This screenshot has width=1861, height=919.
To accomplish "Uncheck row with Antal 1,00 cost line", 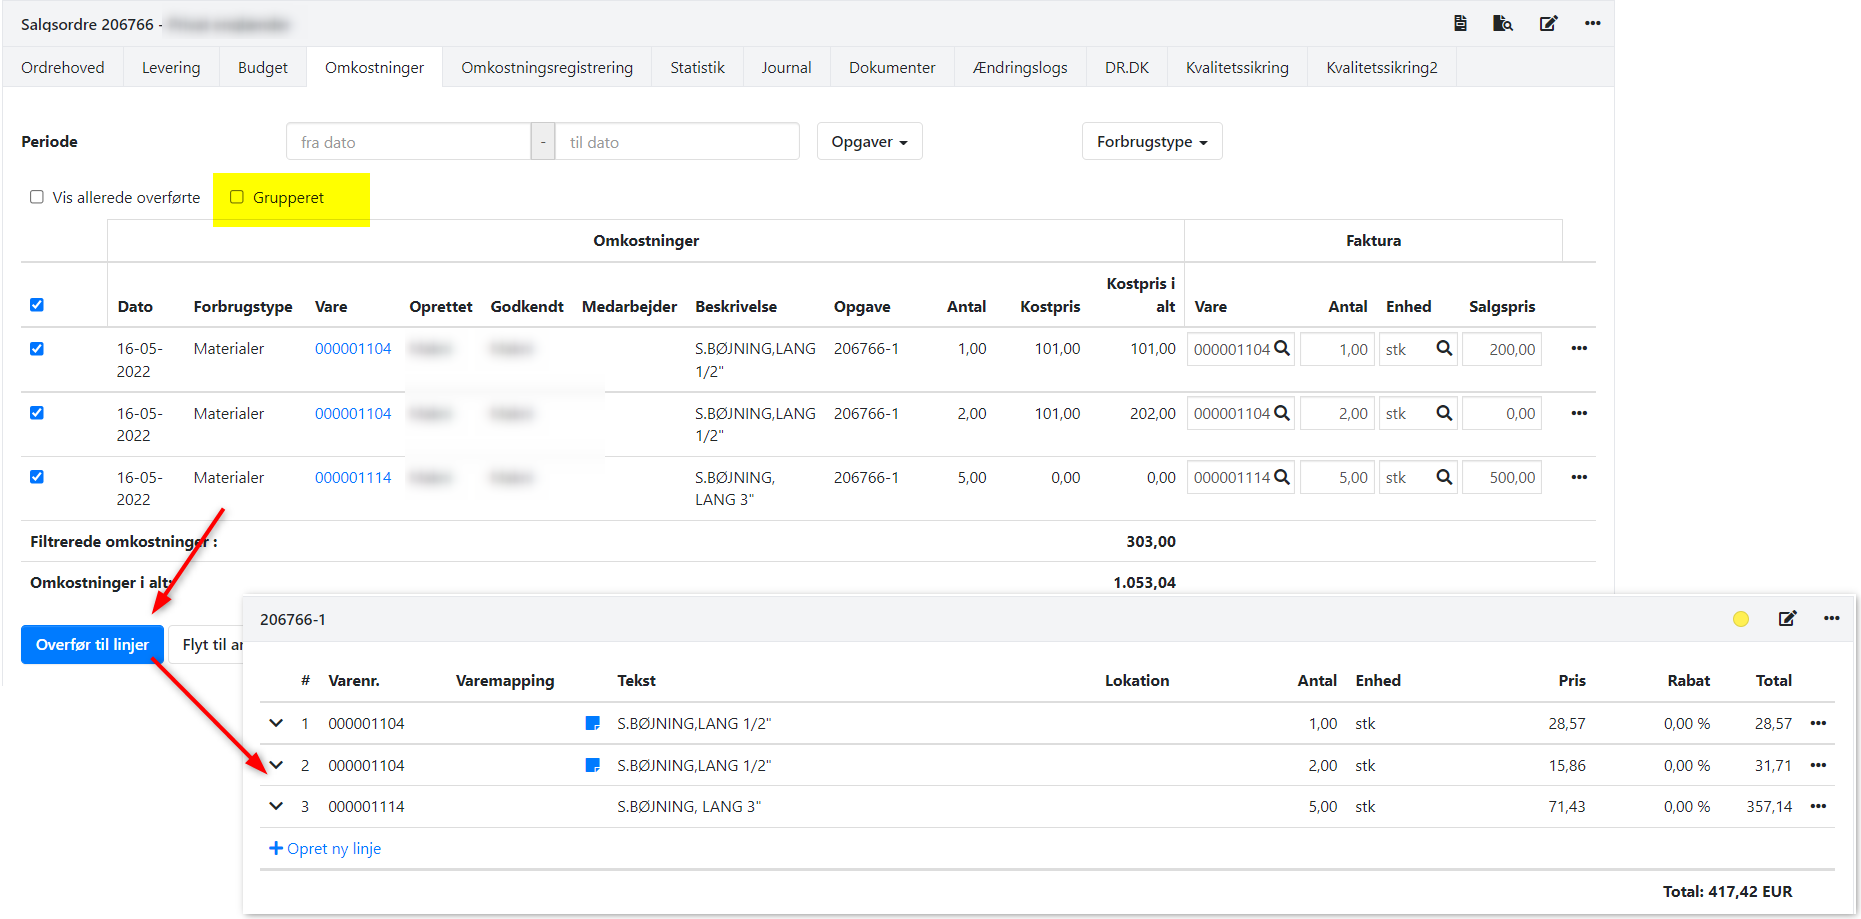I will [37, 349].
